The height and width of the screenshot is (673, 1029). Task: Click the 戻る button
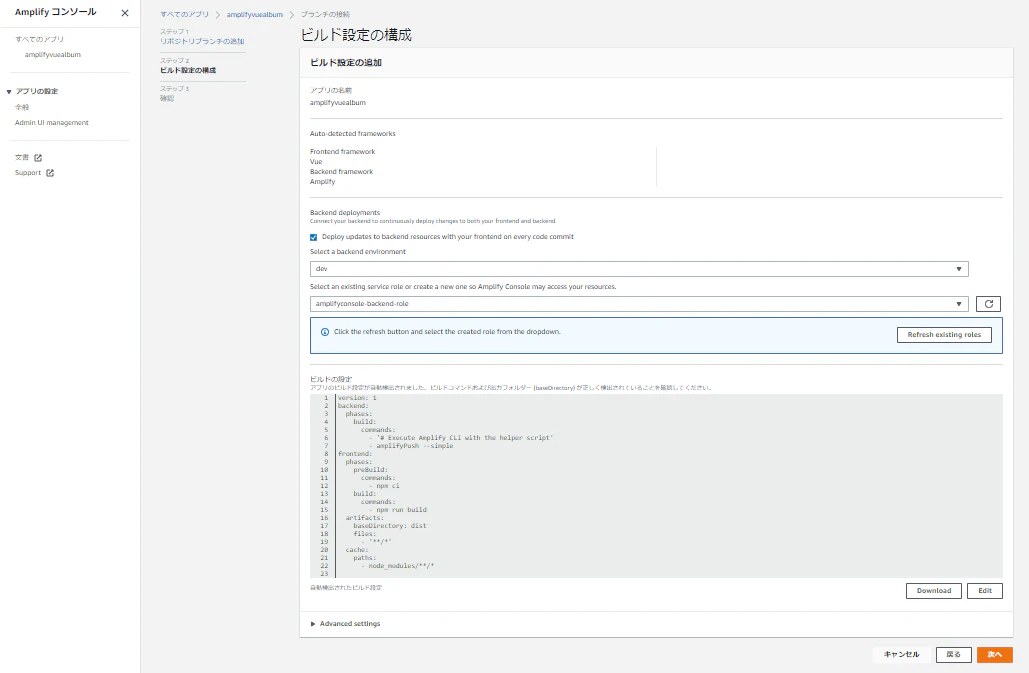(953, 655)
